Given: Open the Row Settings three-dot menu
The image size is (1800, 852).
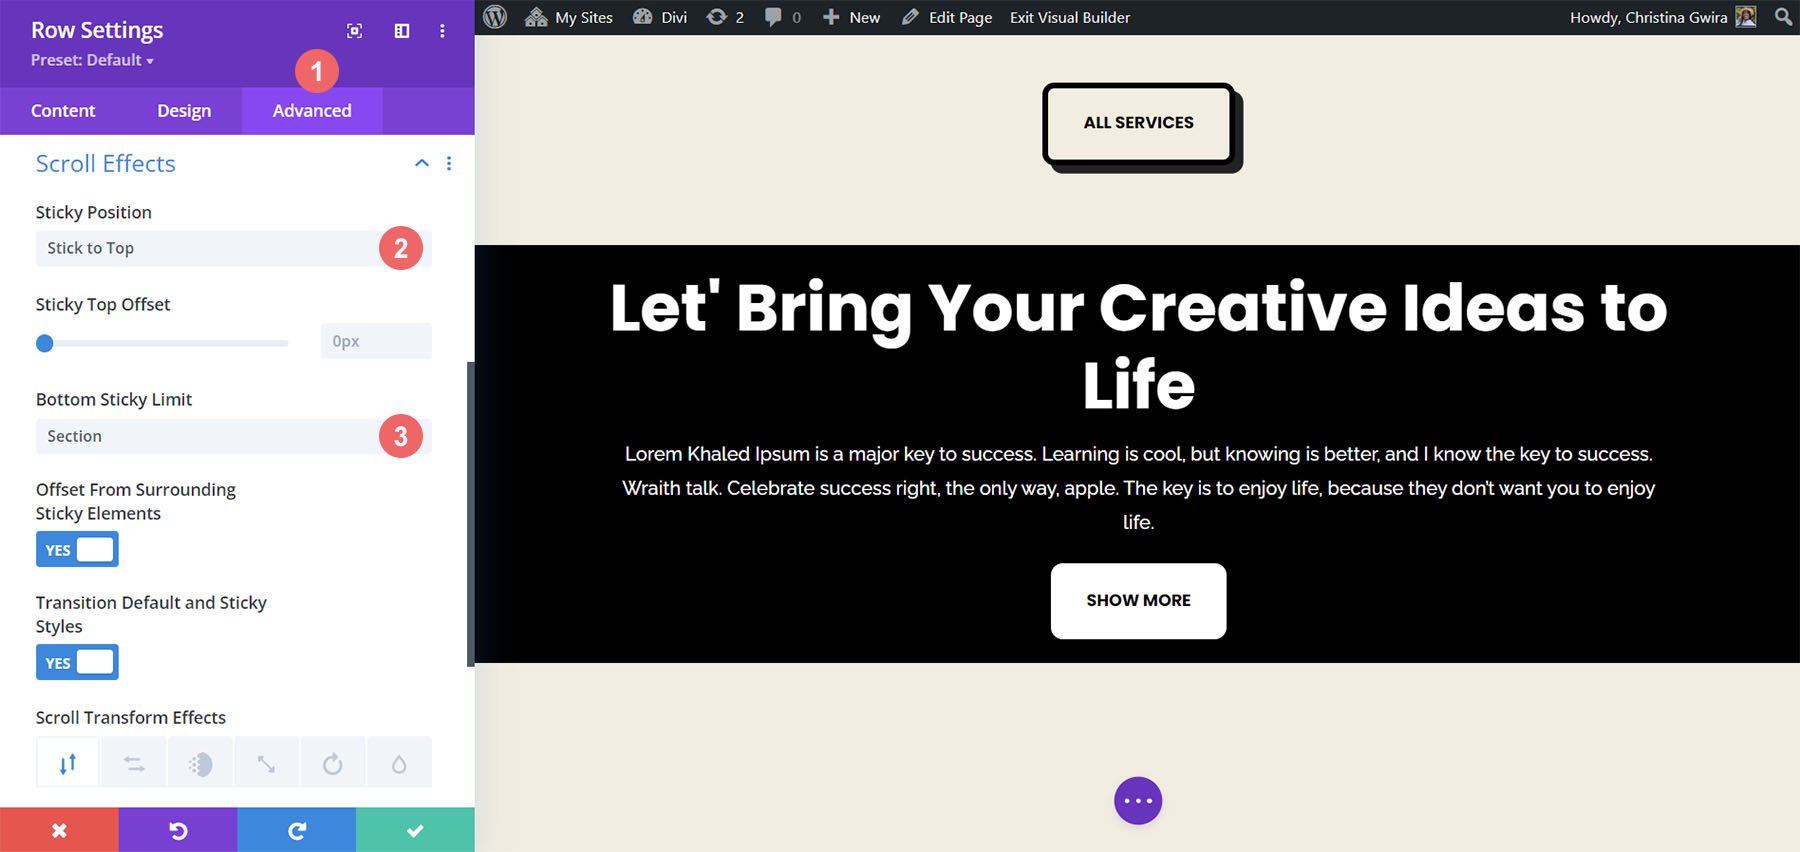Looking at the screenshot, I should click(x=442, y=31).
